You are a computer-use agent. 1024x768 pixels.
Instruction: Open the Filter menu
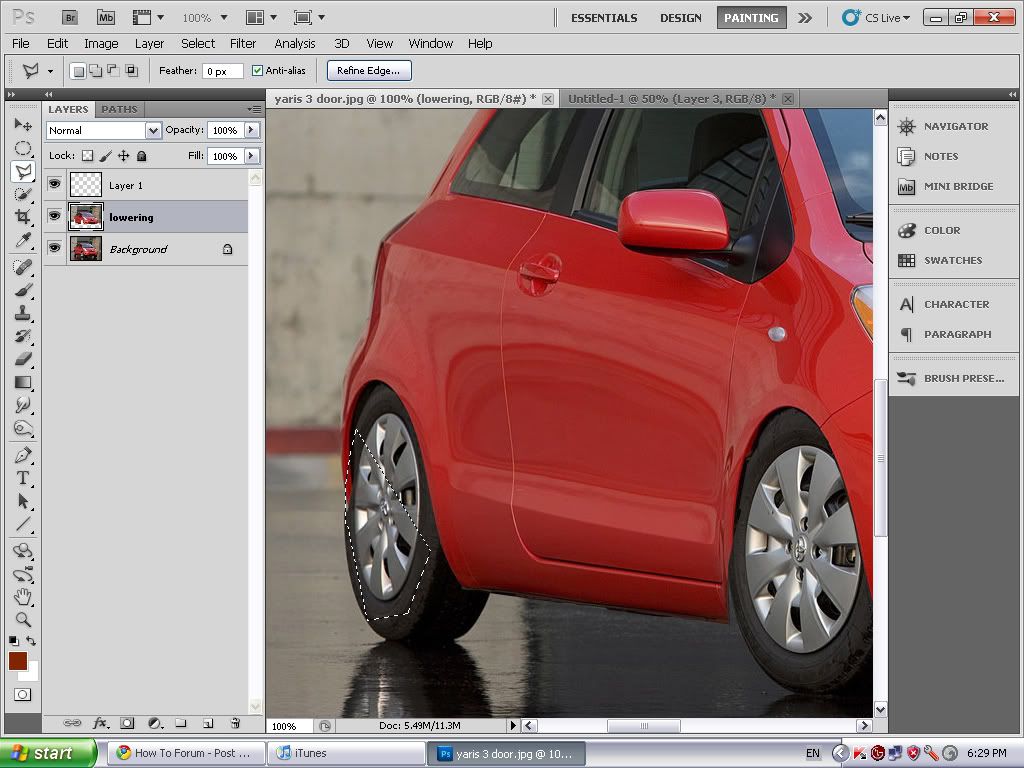243,44
